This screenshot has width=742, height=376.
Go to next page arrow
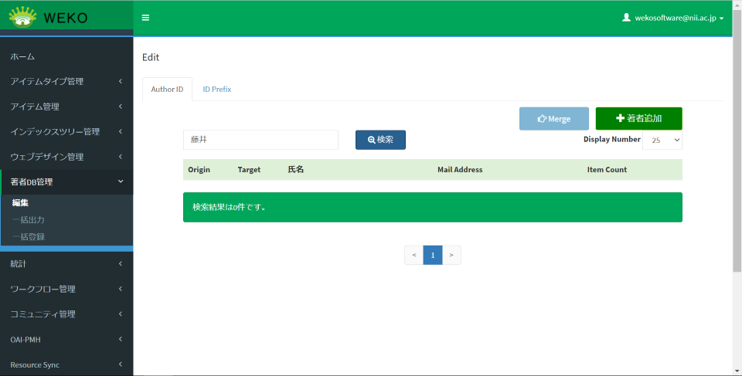(x=451, y=255)
